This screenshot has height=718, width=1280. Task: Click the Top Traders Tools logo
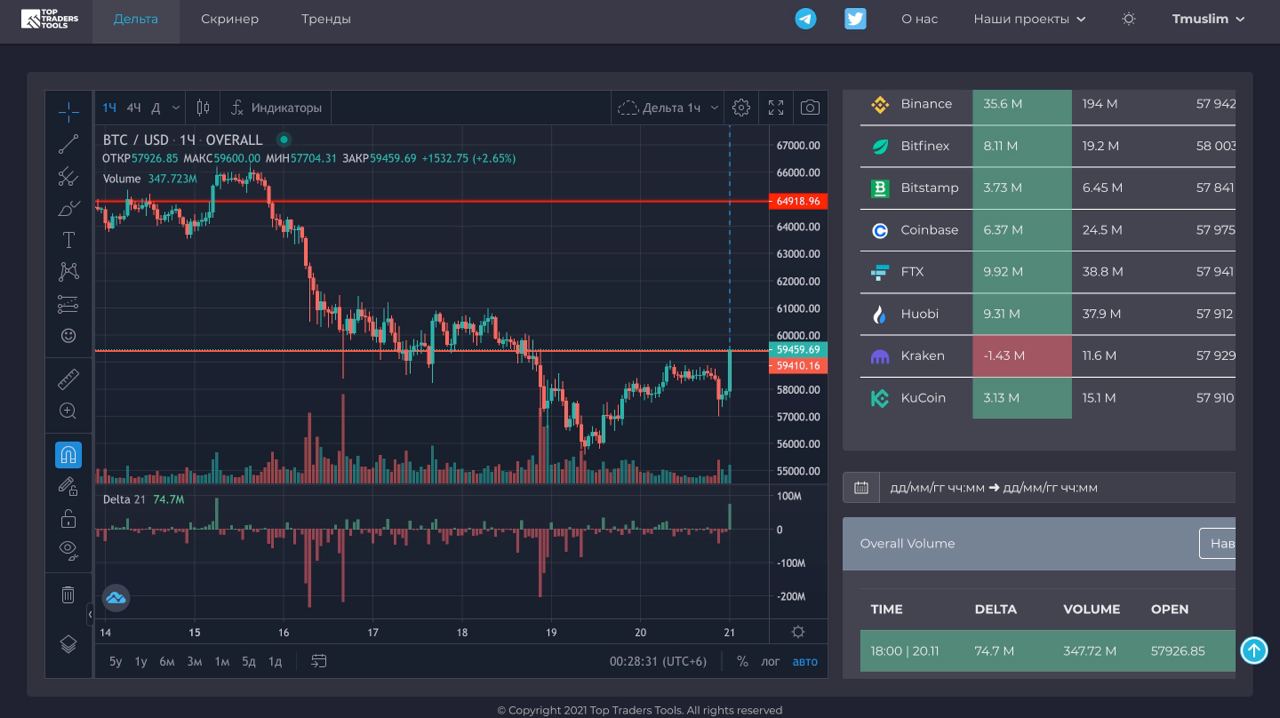(49, 19)
